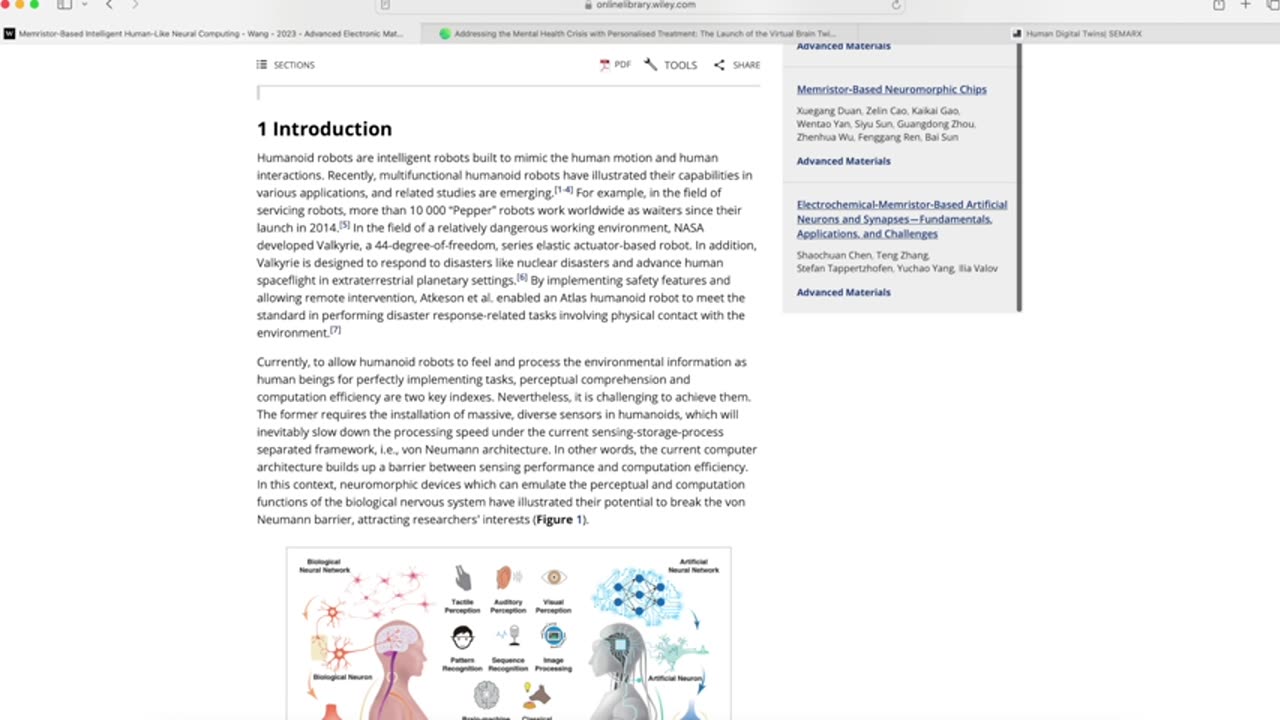Show the tab overview
Screen dimensions: 1280x720
click(x=1272, y=5)
